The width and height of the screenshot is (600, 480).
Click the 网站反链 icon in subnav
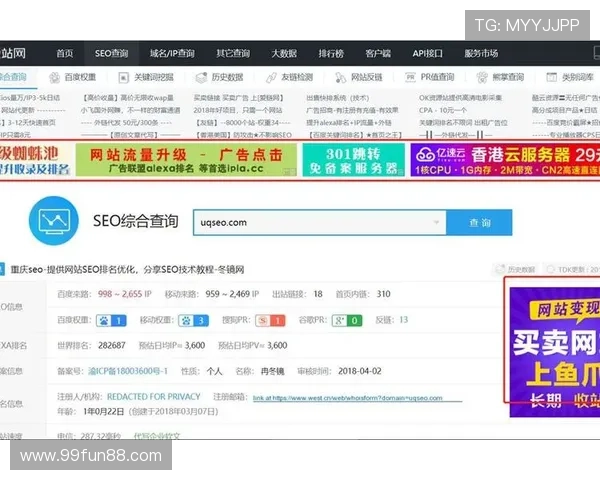coord(340,78)
